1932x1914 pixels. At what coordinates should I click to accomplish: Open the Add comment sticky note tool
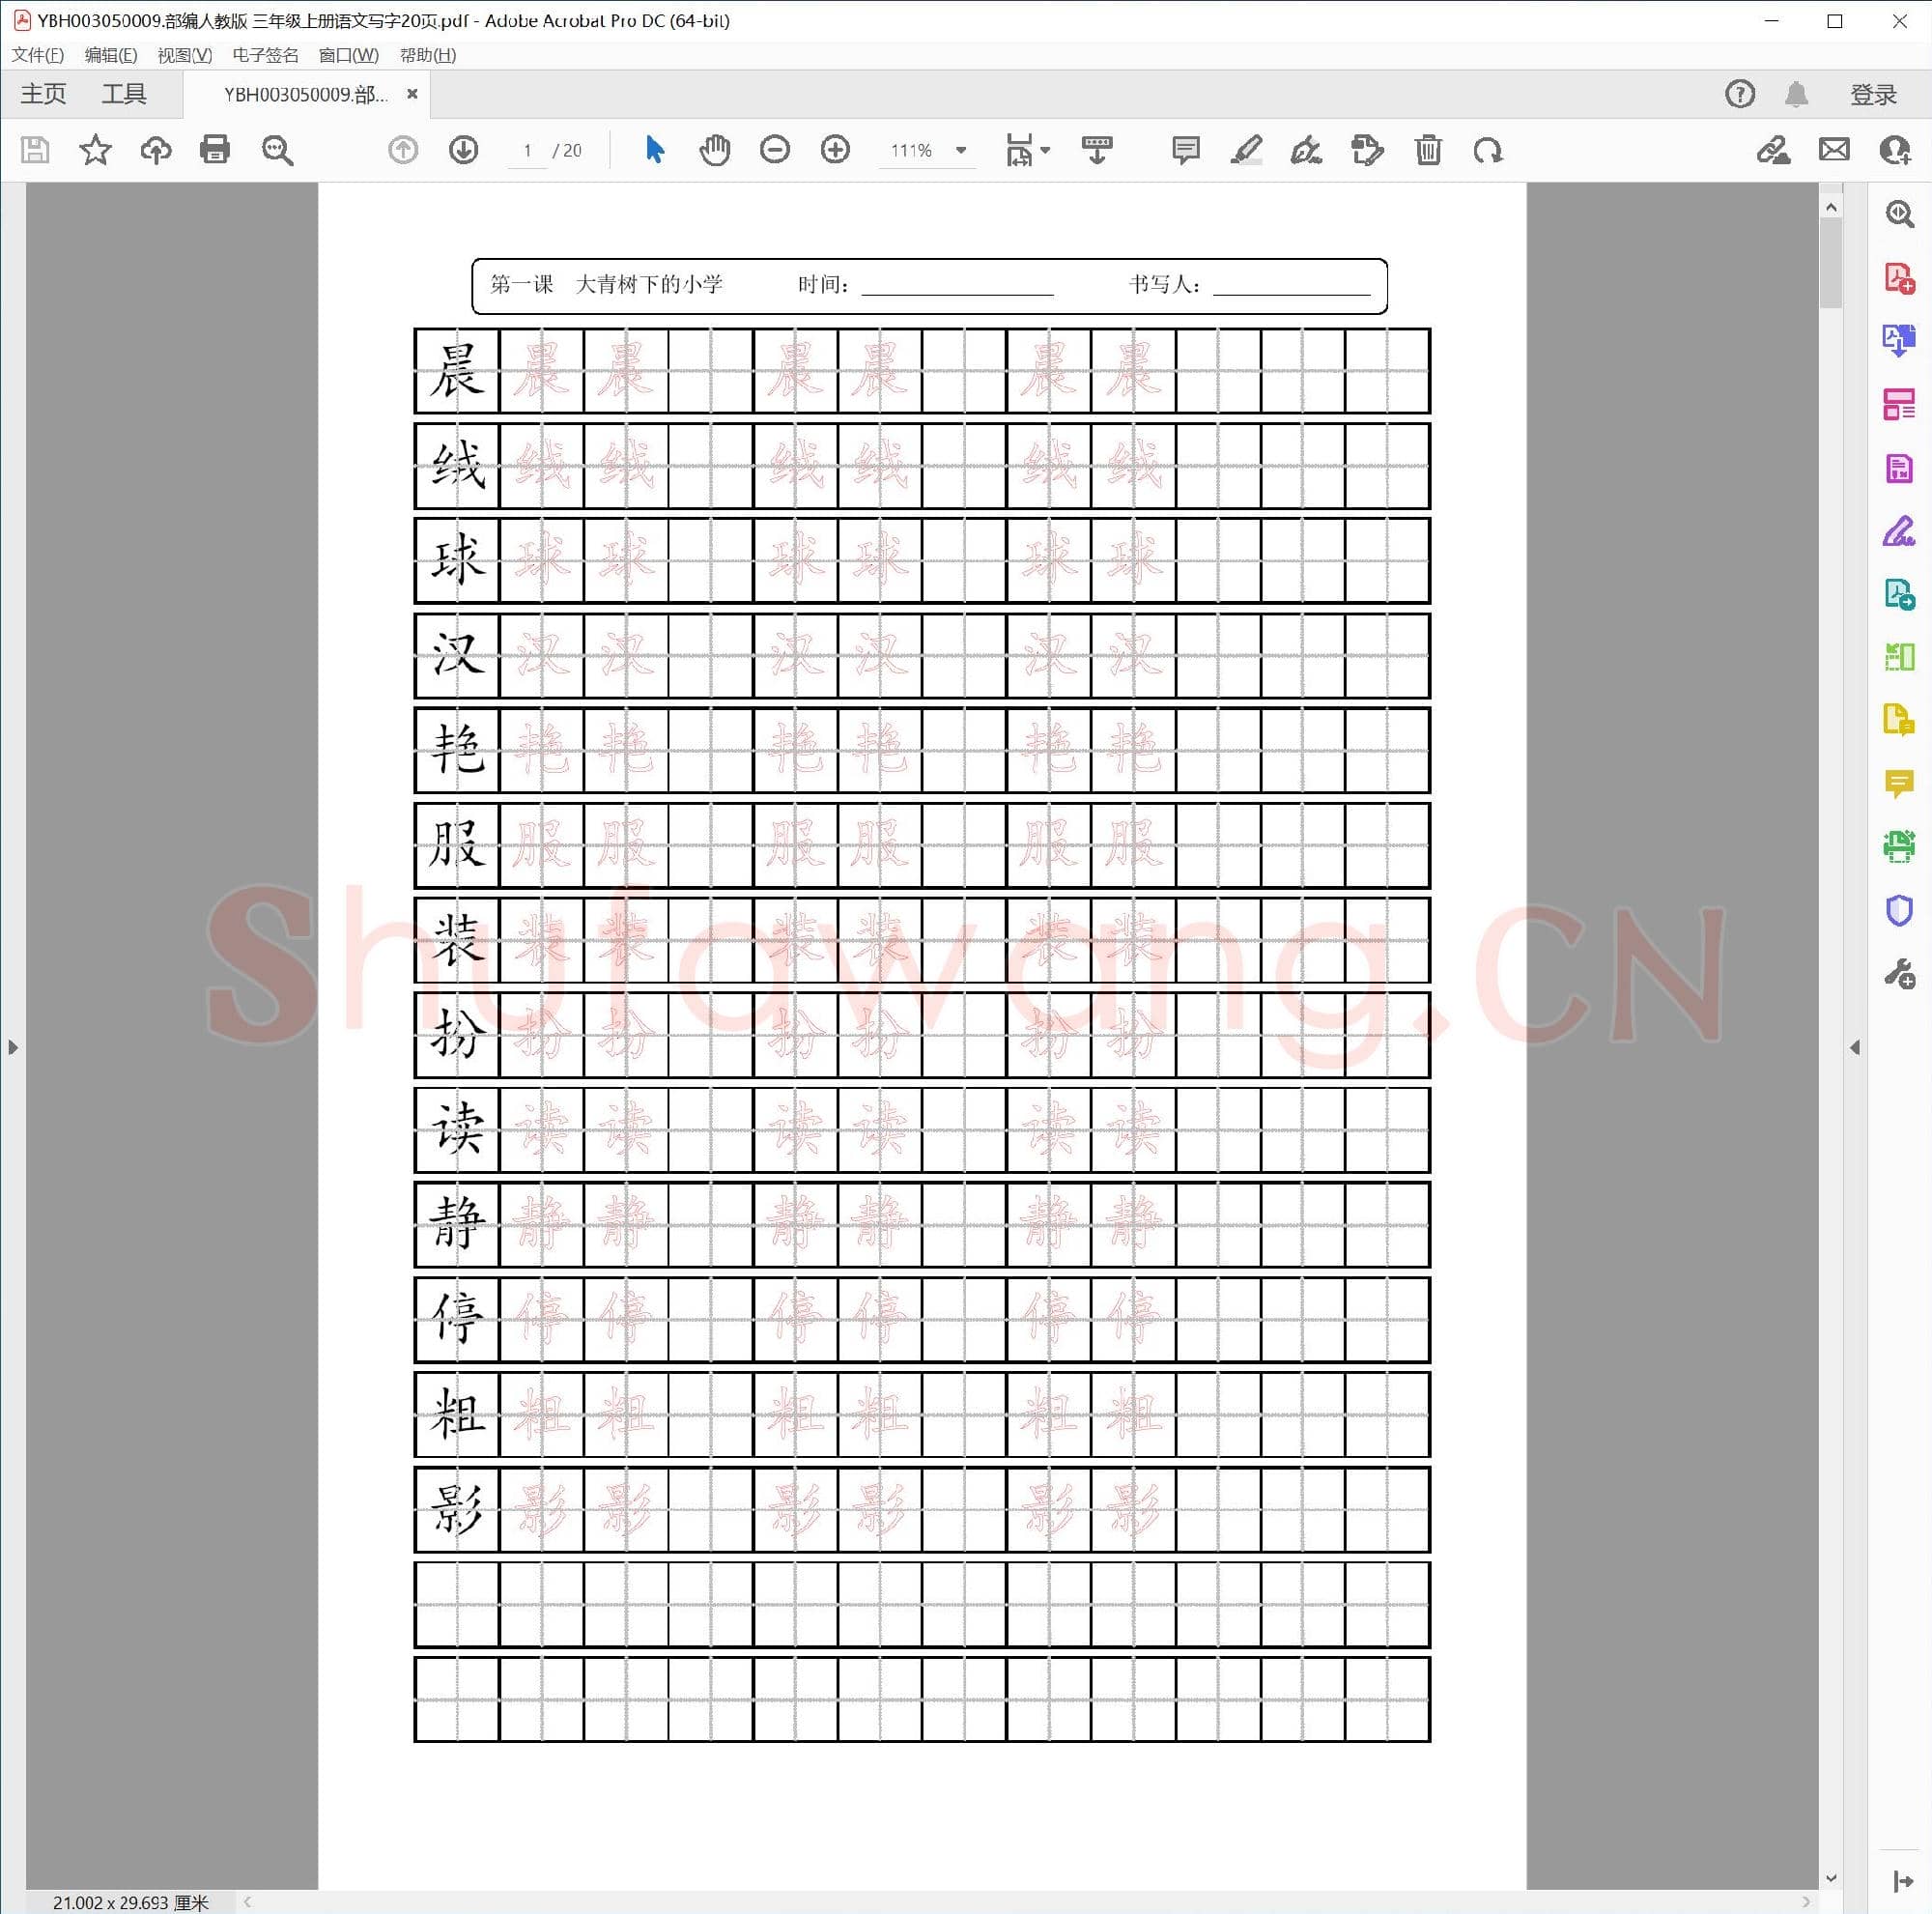[1185, 150]
